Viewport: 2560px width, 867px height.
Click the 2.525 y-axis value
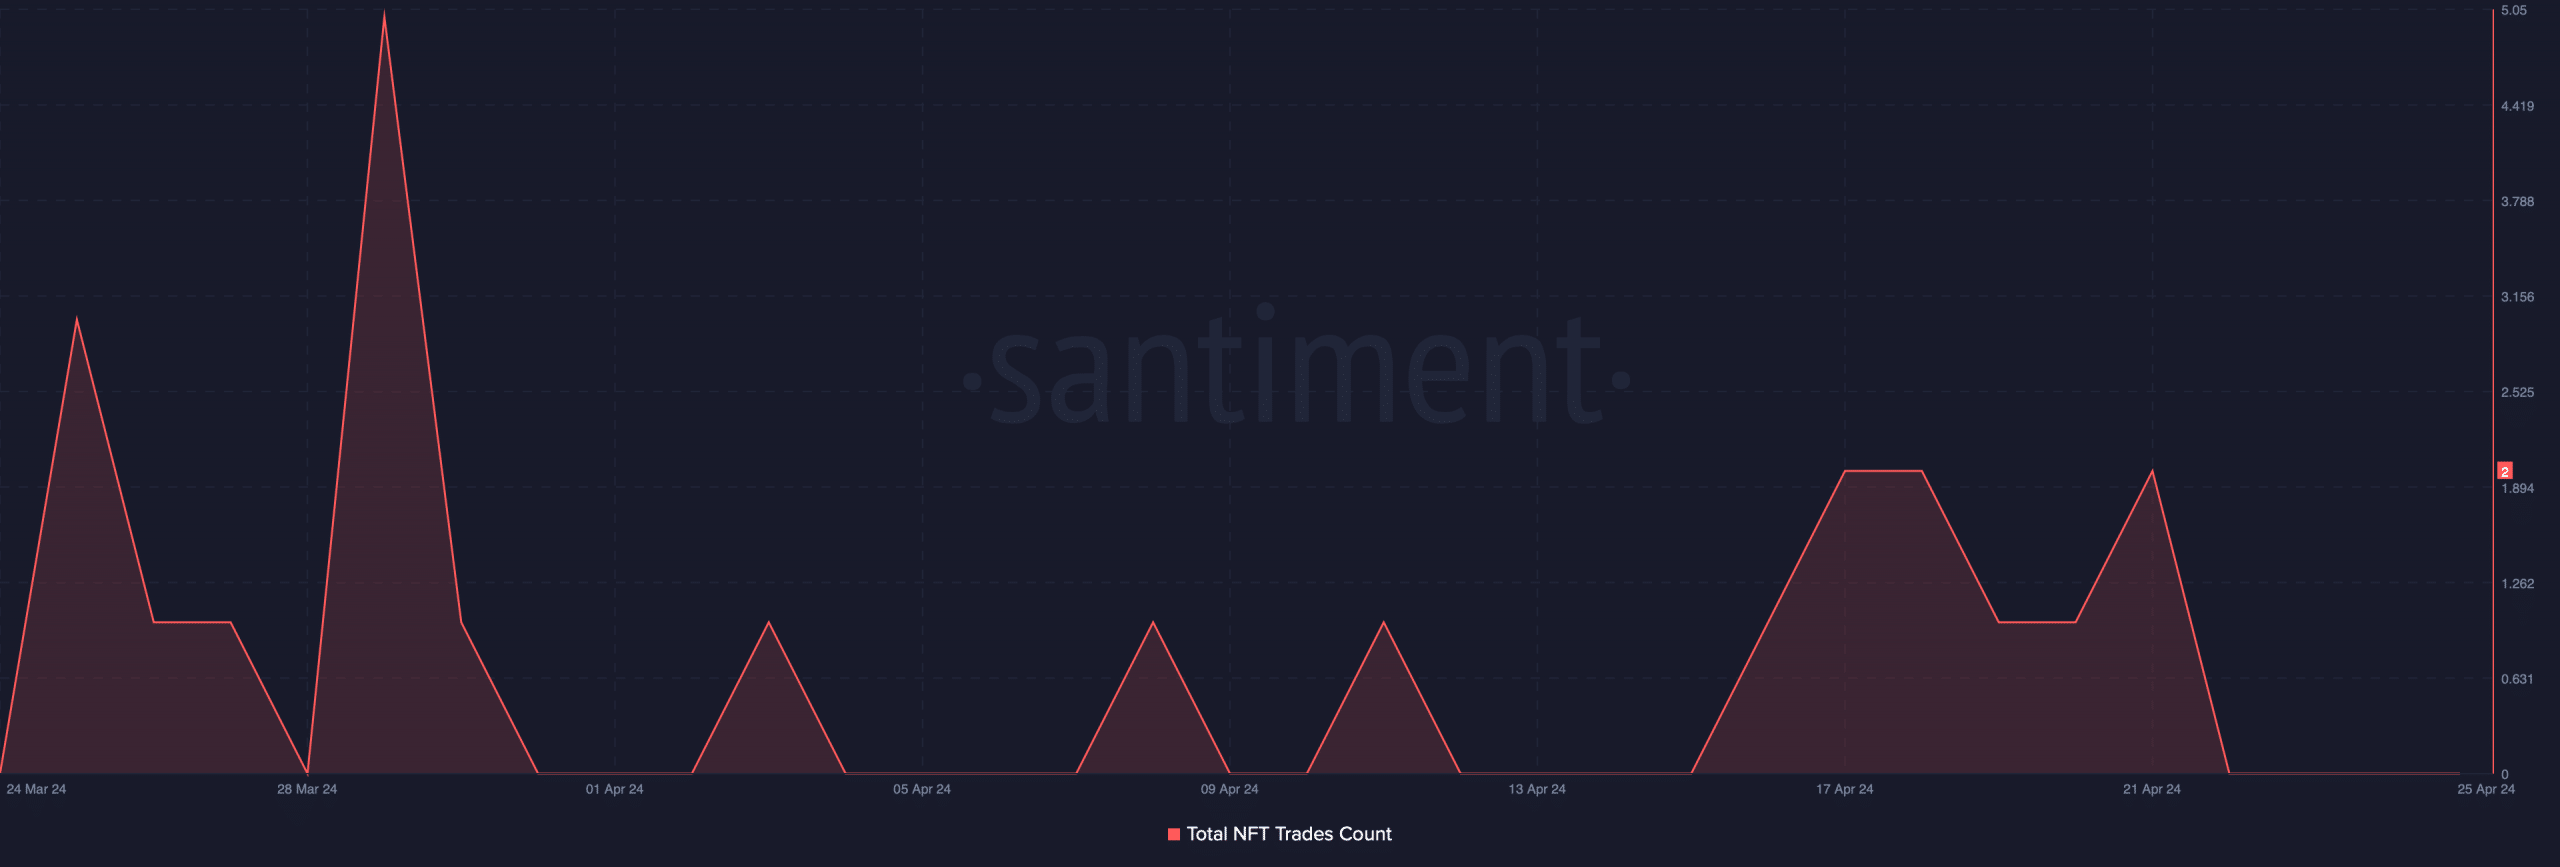[x=2517, y=392]
